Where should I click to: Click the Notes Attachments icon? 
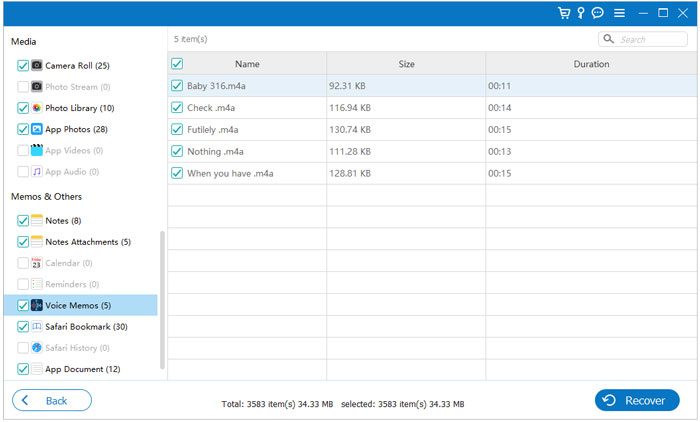pyautogui.click(x=37, y=242)
